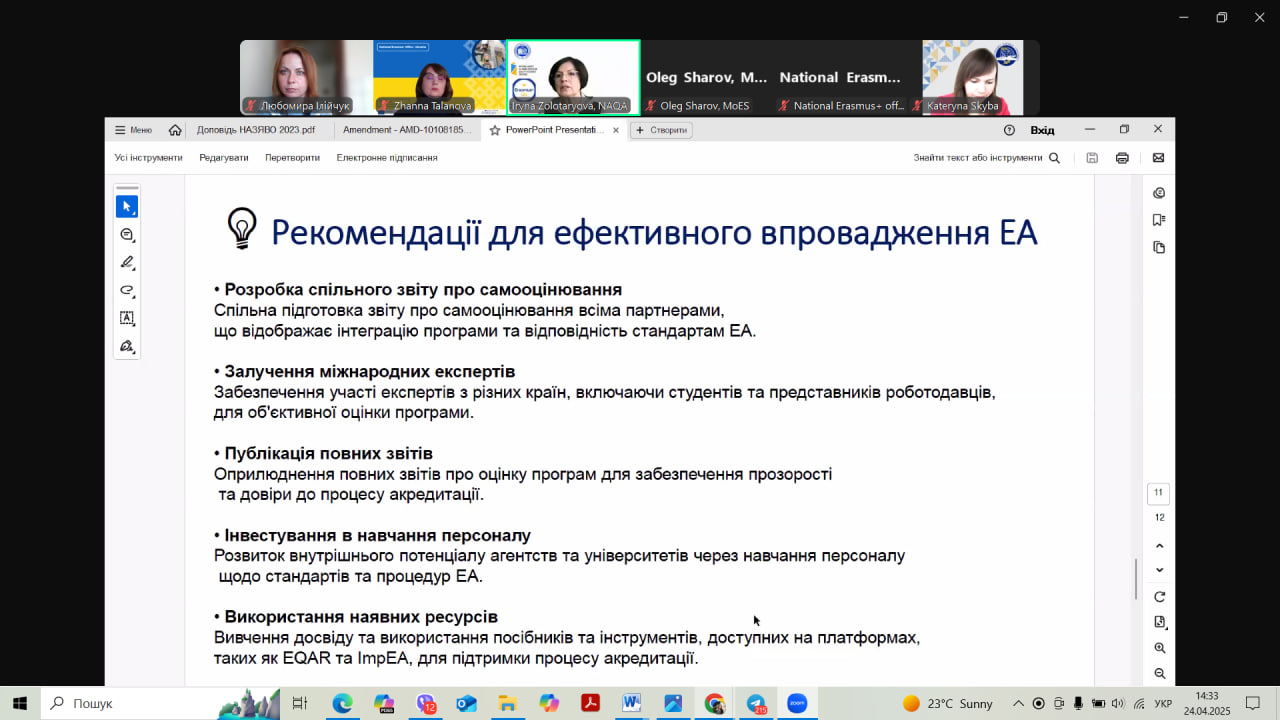Image resolution: width=1280 pixels, height=720 pixels.
Task: Open the Редагувати menu item
Action: coord(224,158)
